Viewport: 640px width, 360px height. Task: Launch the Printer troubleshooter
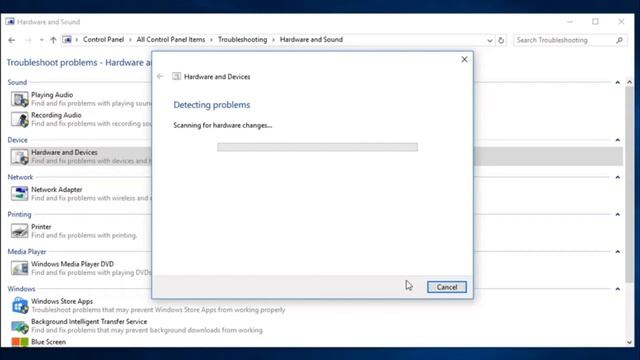[41, 227]
